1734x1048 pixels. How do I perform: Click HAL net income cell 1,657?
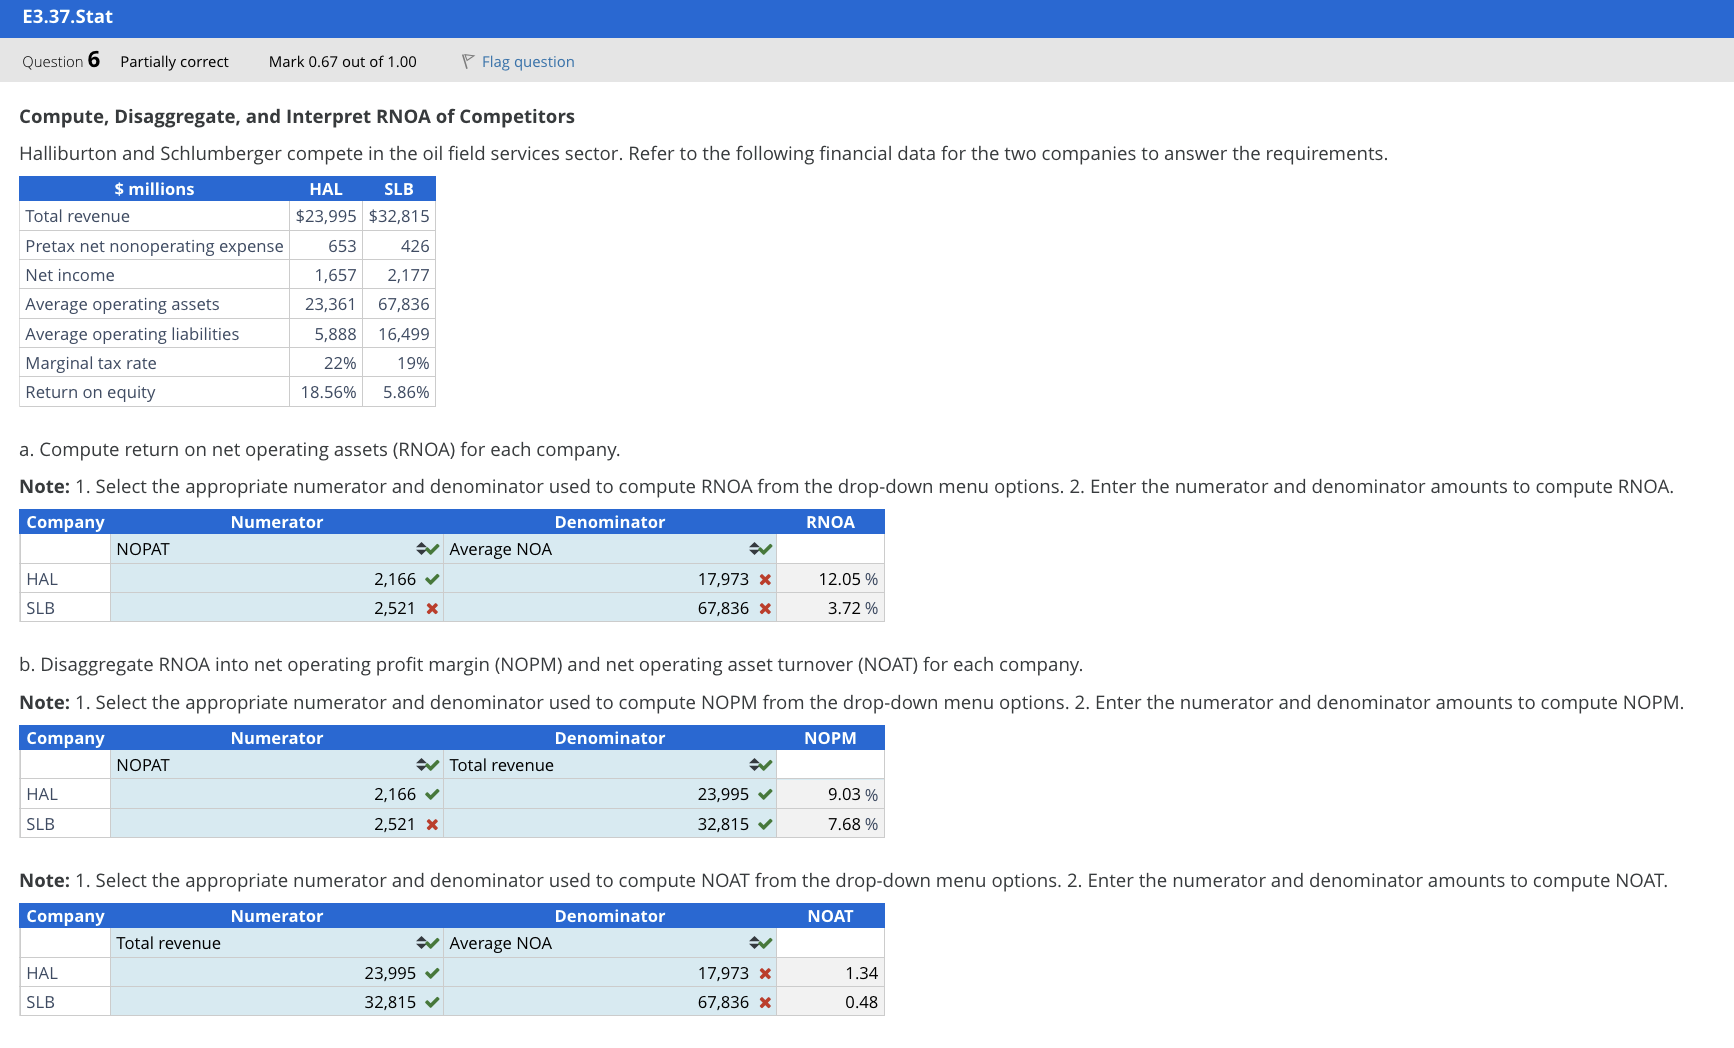pyautogui.click(x=326, y=275)
